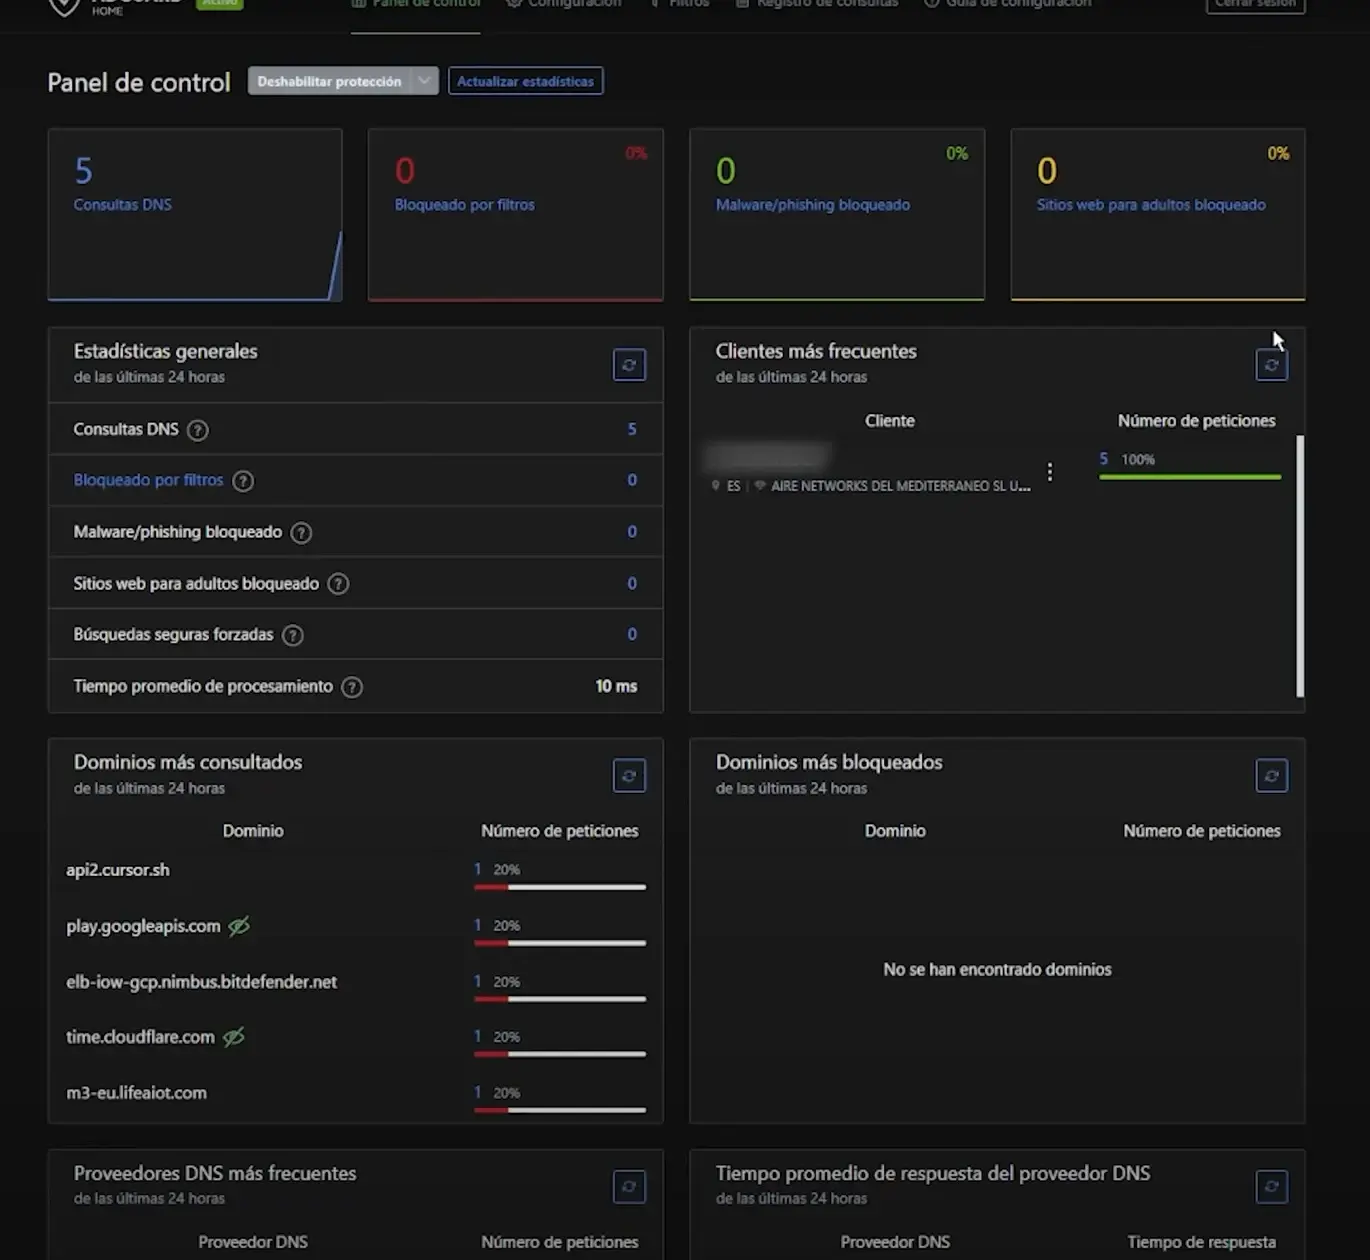Viewport: 1370px width, 1260px height.
Task: Refresh the Dominios más bloqueados panel
Action: (1271, 776)
